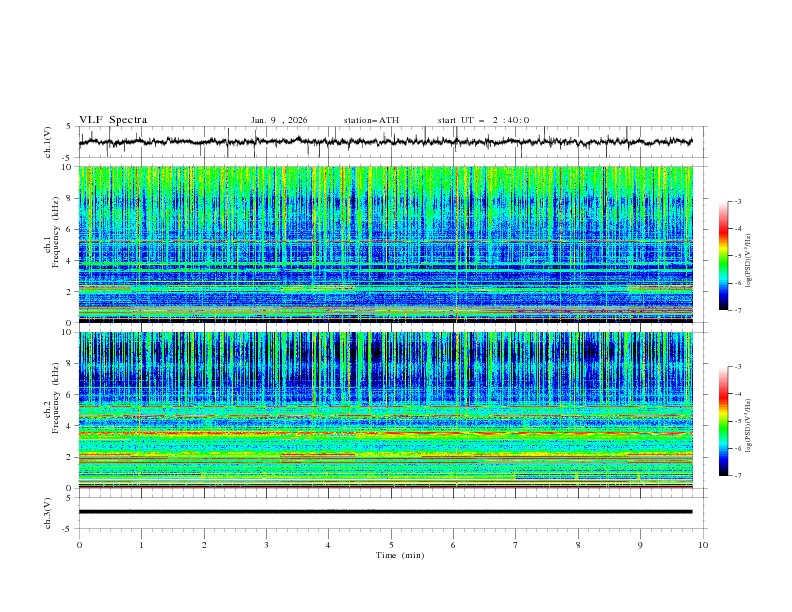The width and height of the screenshot is (792, 612).
Task: Click the "-7" label on ch.2 color bar
Action: click(x=737, y=476)
